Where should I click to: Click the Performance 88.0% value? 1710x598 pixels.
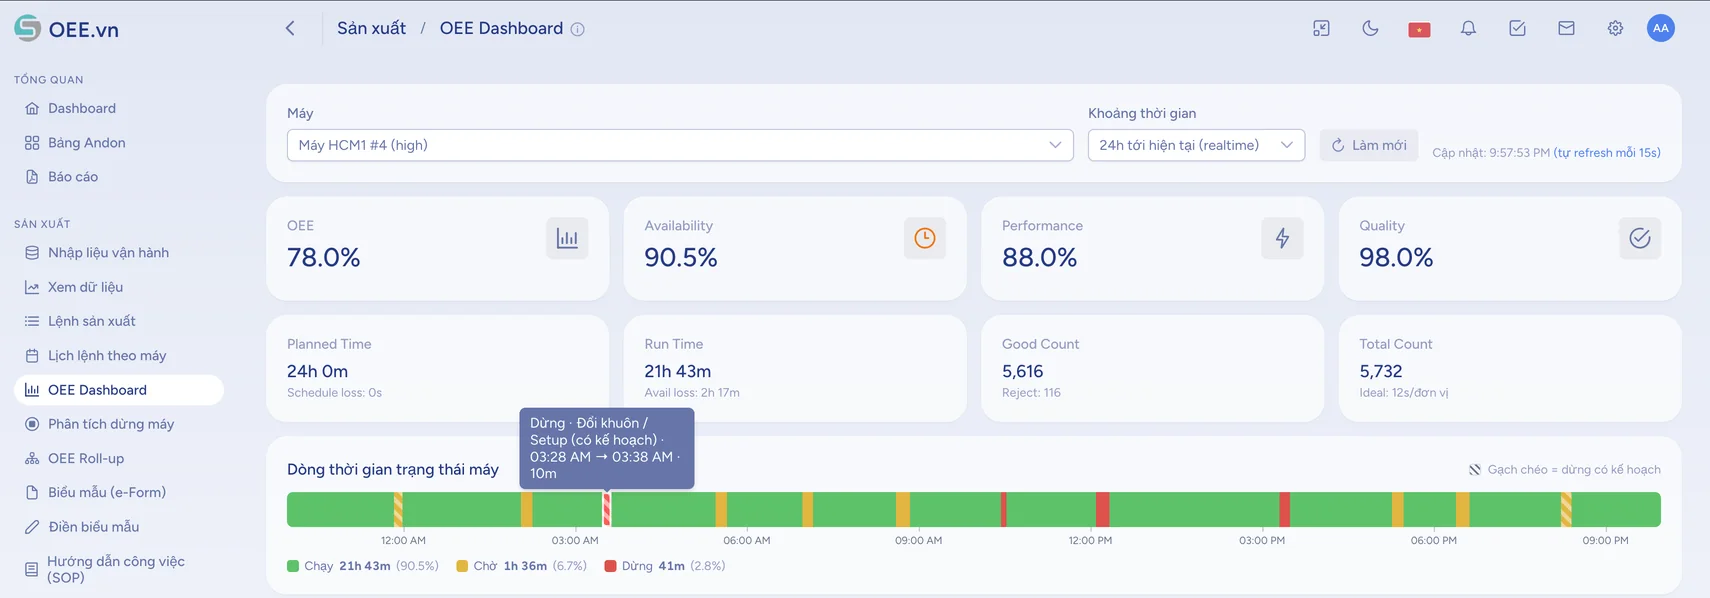(1039, 258)
